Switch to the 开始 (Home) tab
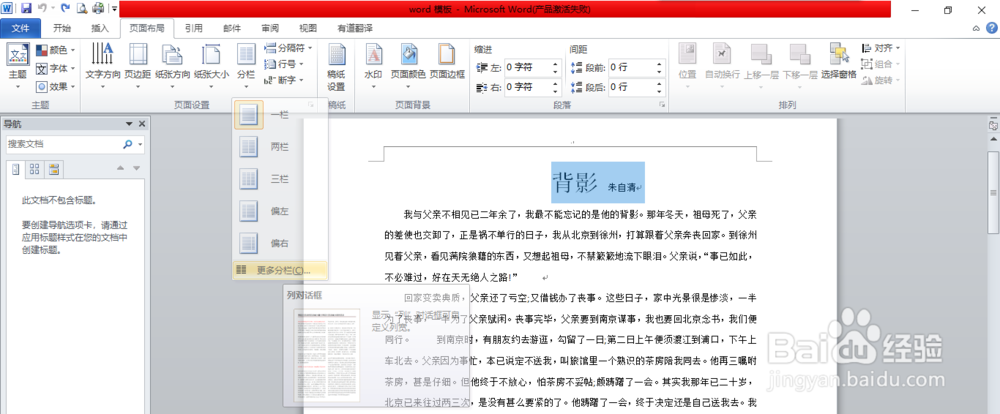This screenshot has width=1000, height=414. click(62, 28)
